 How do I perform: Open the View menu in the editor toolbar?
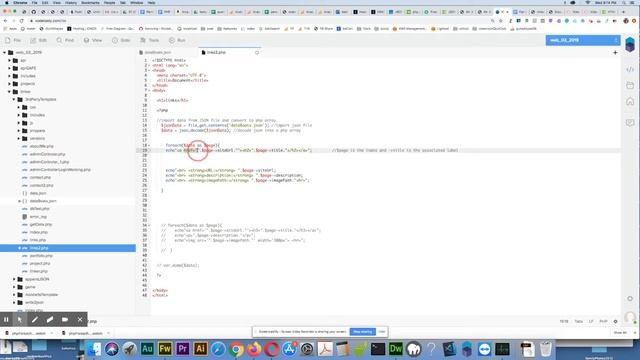93,40
